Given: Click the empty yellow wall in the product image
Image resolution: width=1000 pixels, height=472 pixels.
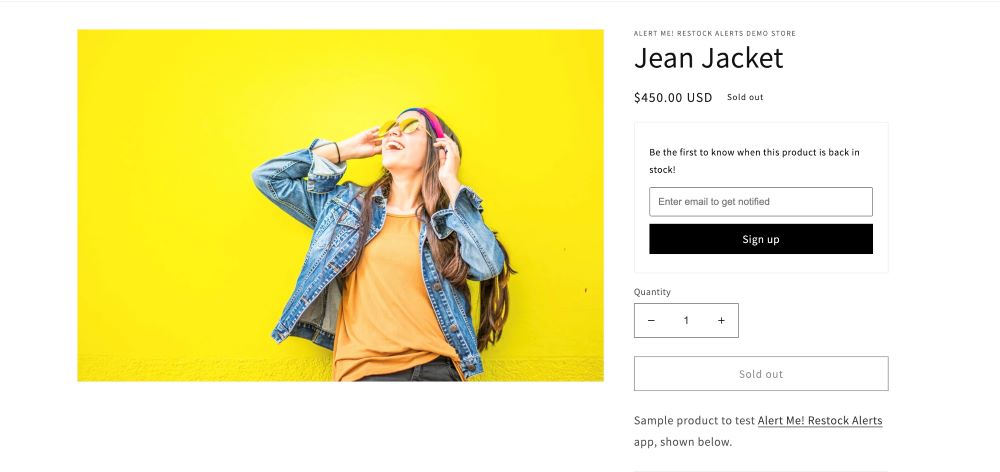Looking at the screenshot, I should (x=160, y=200).
